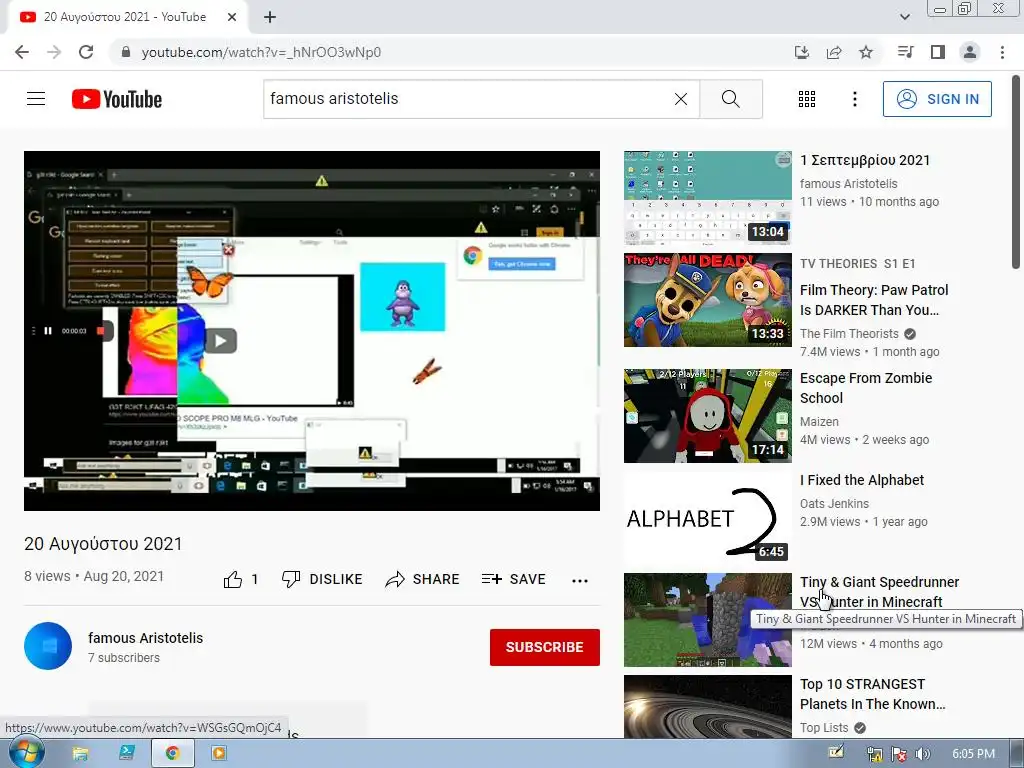Image resolution: width=1024 pixels, height=768 pixels.
Task: Open Top 10 STRANGEST Planets thumbnail
Action: (708, 707)
